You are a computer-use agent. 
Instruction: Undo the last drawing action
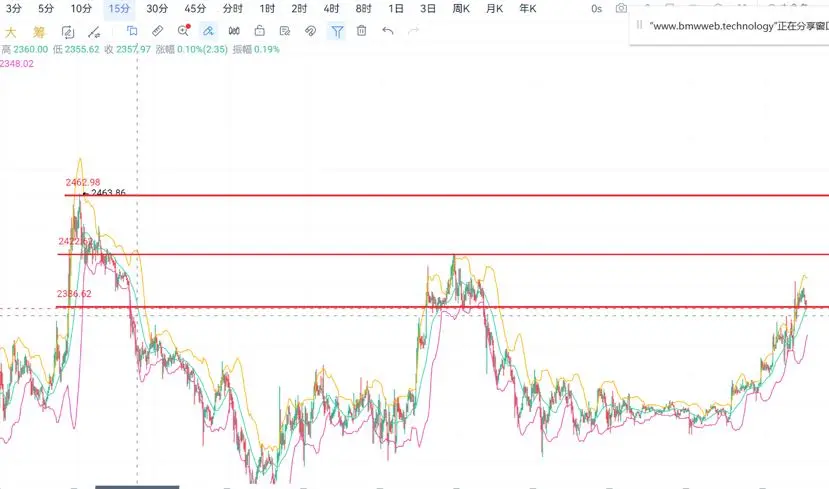click(x=388, y=31)
